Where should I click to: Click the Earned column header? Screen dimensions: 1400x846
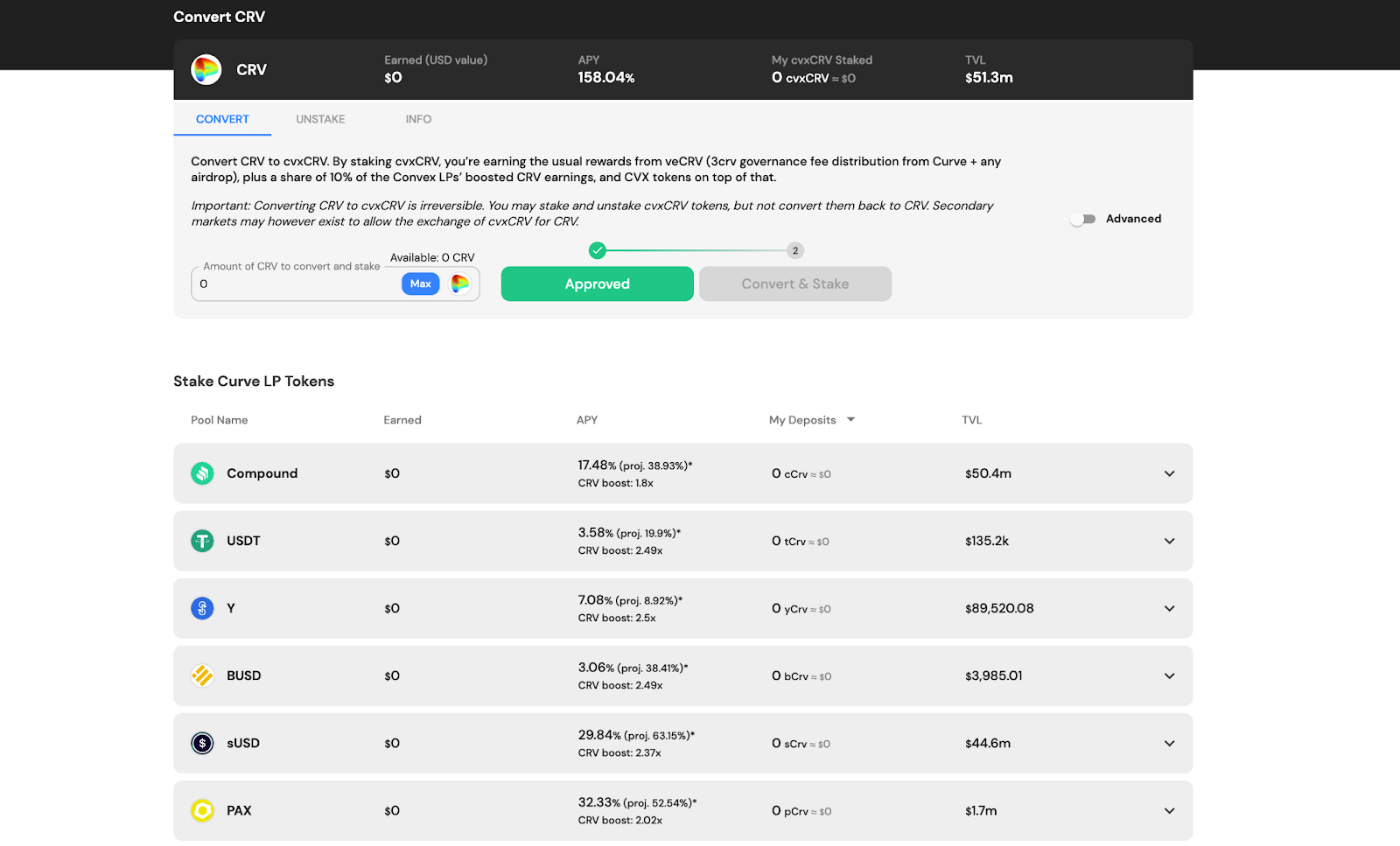(x=403, y=420)
